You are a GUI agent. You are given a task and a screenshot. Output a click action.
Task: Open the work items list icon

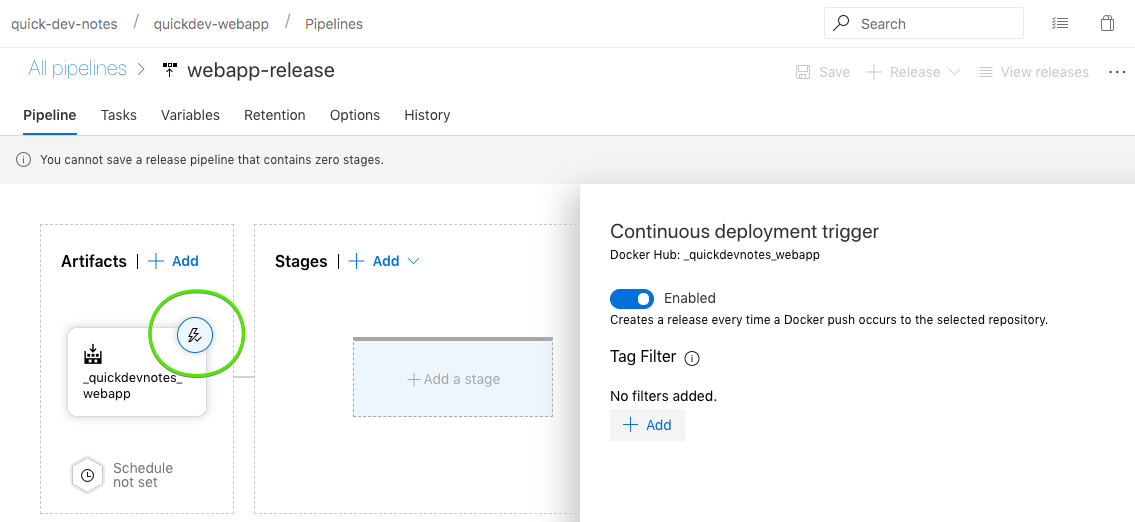point(1060,23)
